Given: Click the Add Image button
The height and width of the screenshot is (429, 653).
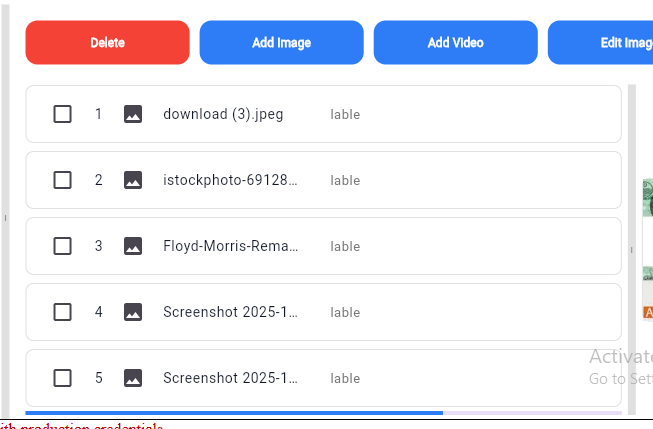Looking at the screenshot, I should pyautogui.click(x=281, y=43).
